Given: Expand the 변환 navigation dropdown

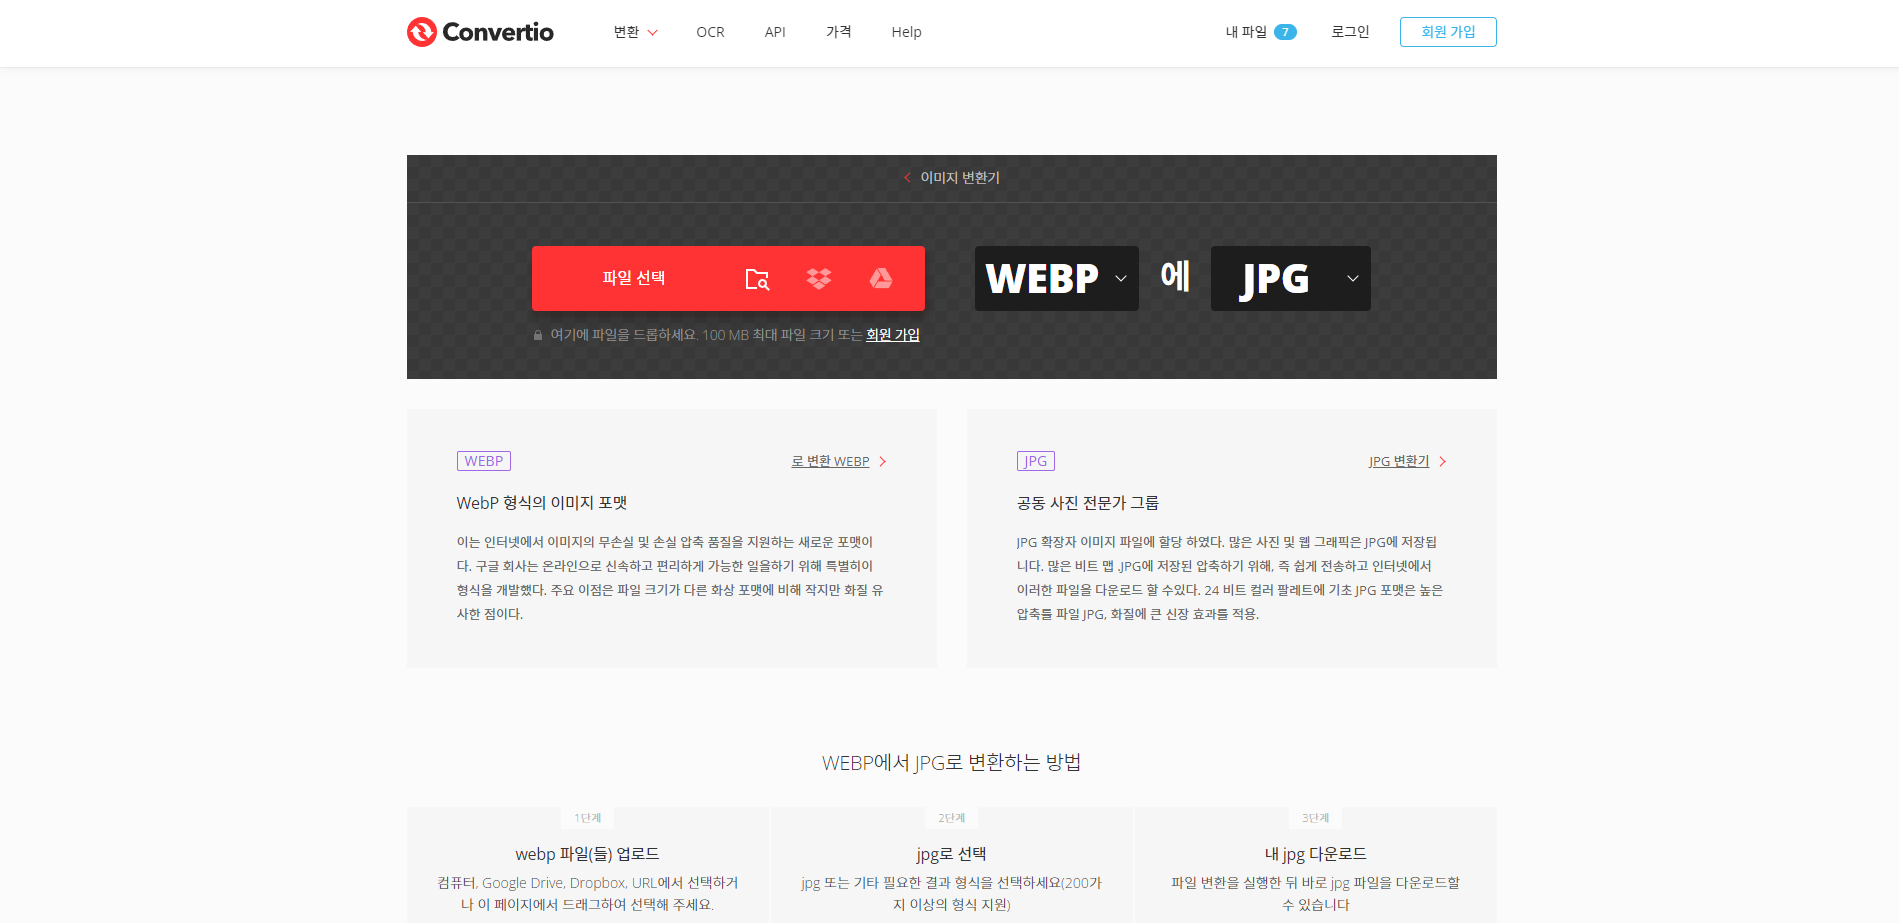Looking at the screenshot, I should (634, 31).
